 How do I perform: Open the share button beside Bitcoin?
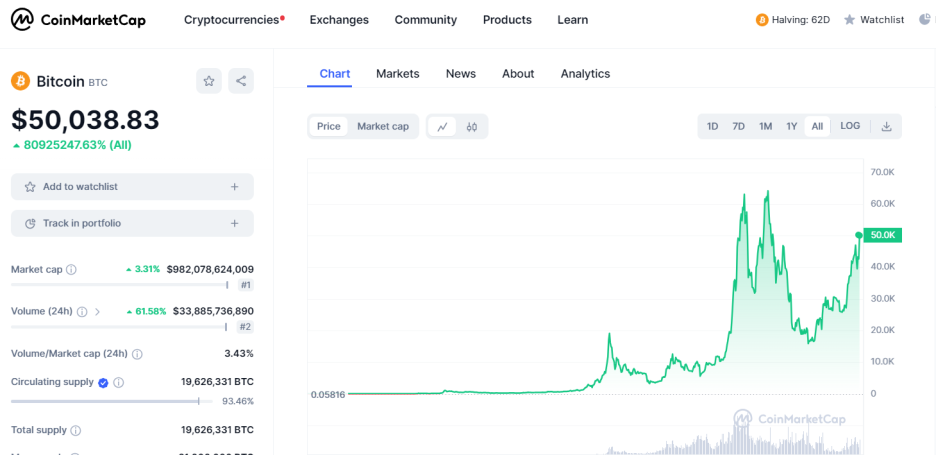coord(241,81)
